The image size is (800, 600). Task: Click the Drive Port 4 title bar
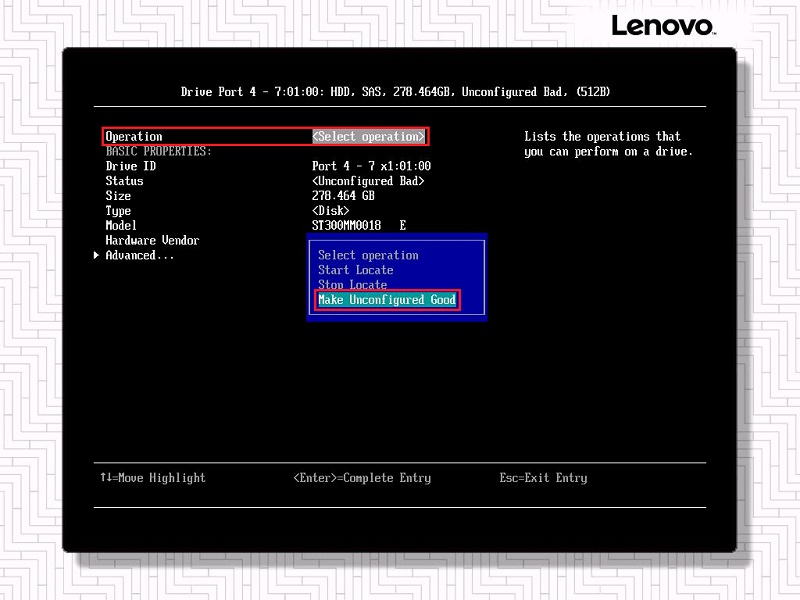coord(400,91)
